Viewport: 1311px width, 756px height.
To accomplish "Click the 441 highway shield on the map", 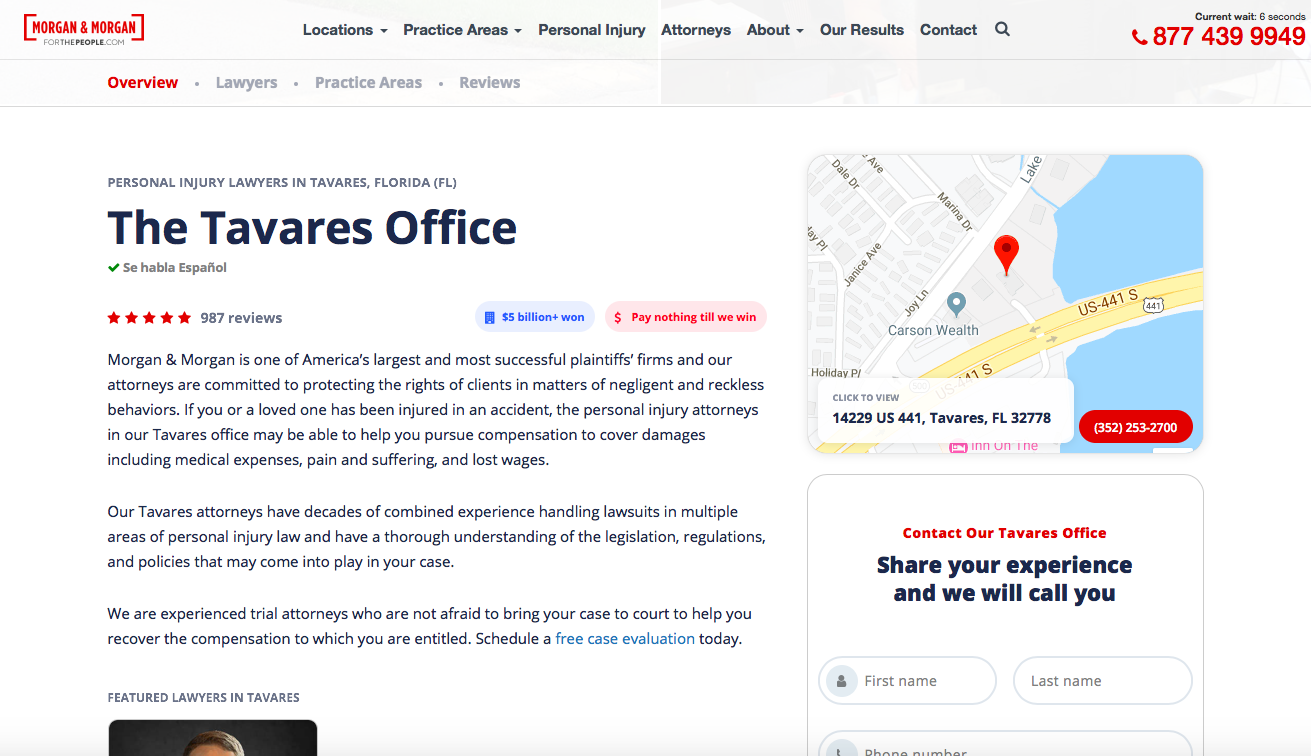I will (x=1154, y=305).
